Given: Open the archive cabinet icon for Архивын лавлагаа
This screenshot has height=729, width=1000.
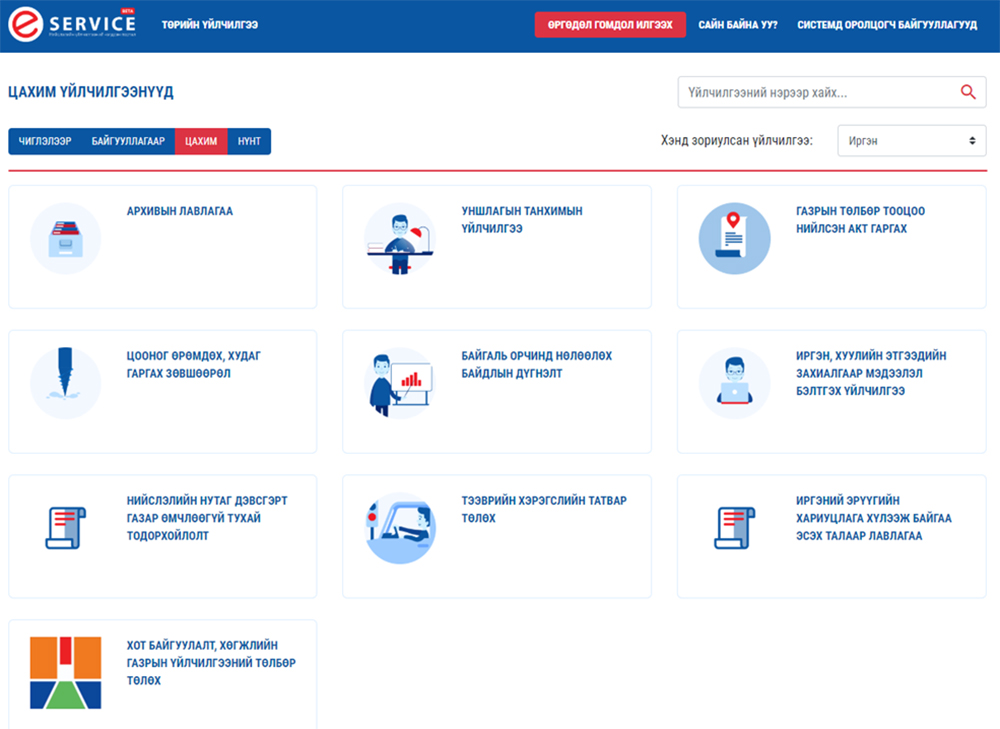Looking at the screenshot, I should pyautogui.click(x=66, y=238).
